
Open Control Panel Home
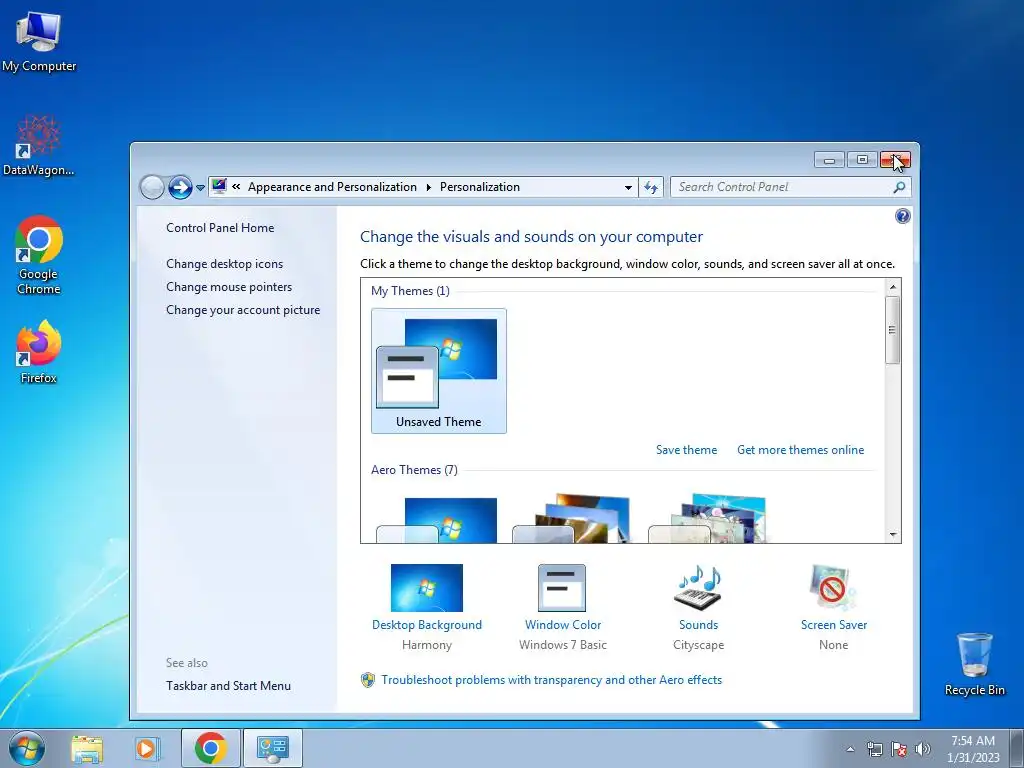(x=220, y=228)
